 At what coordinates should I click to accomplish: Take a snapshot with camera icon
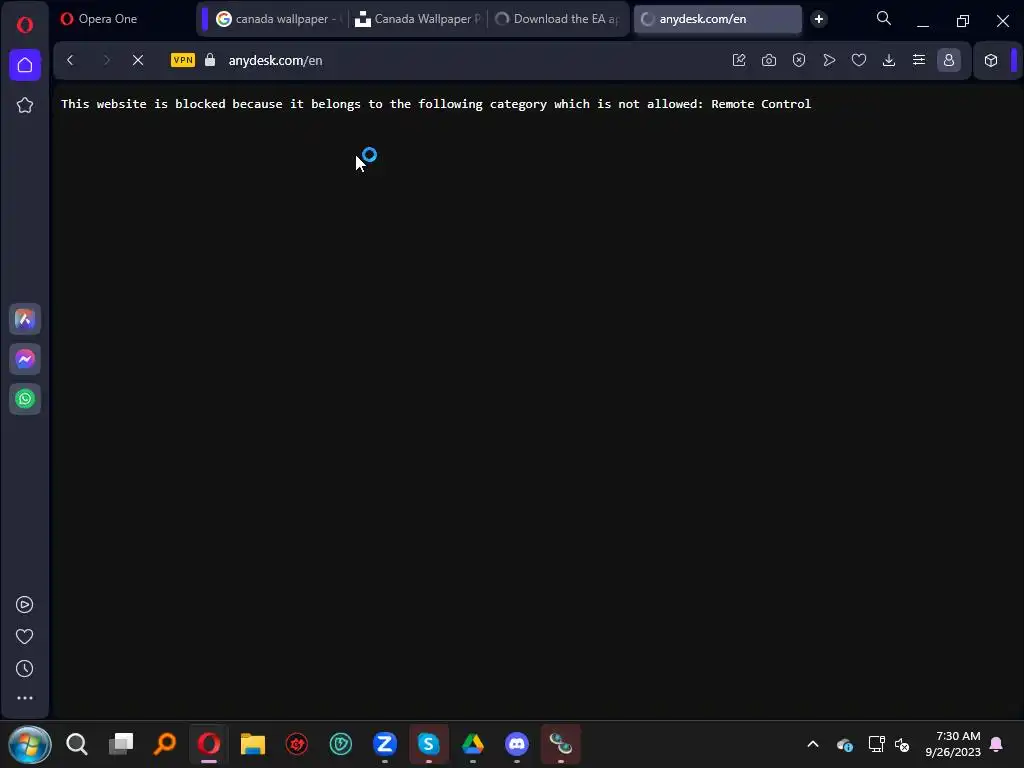769,60
